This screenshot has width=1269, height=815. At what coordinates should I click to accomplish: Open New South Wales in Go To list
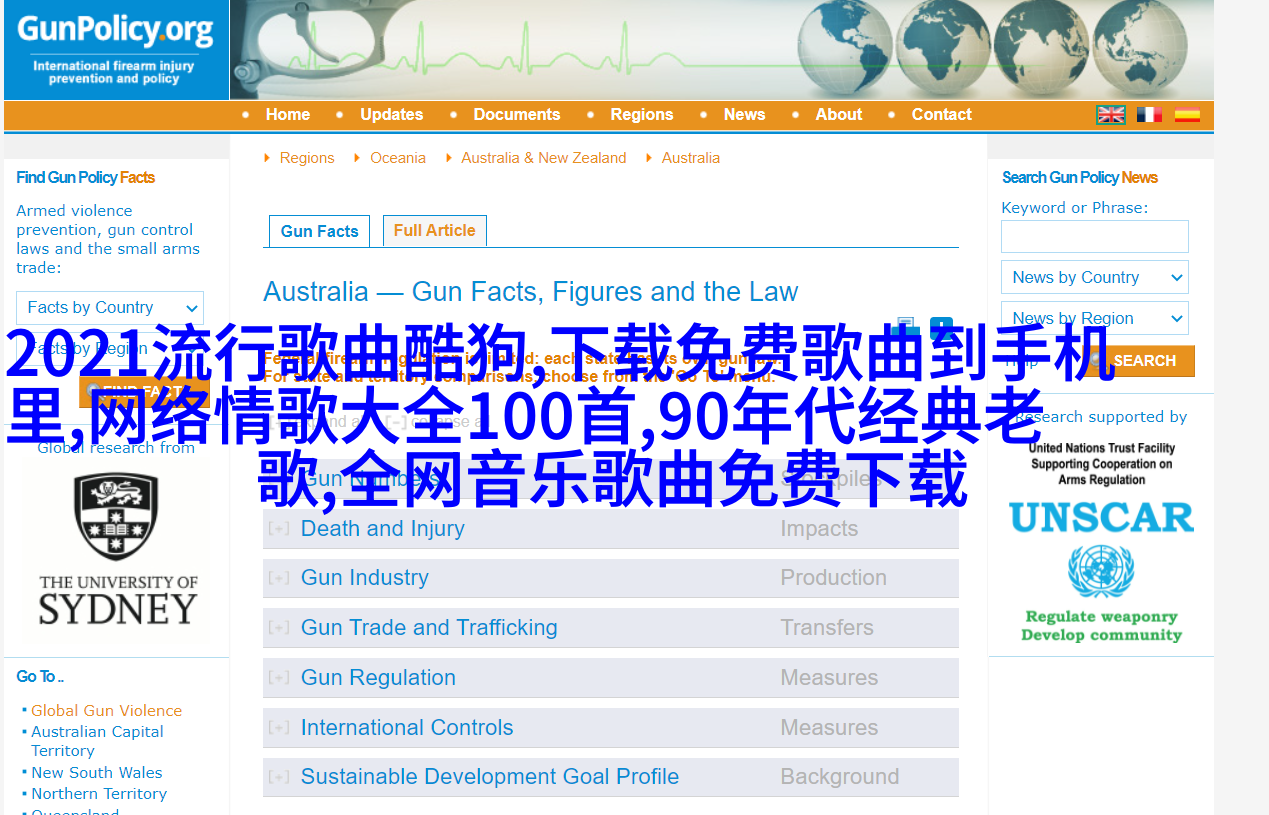click(97, 773)
